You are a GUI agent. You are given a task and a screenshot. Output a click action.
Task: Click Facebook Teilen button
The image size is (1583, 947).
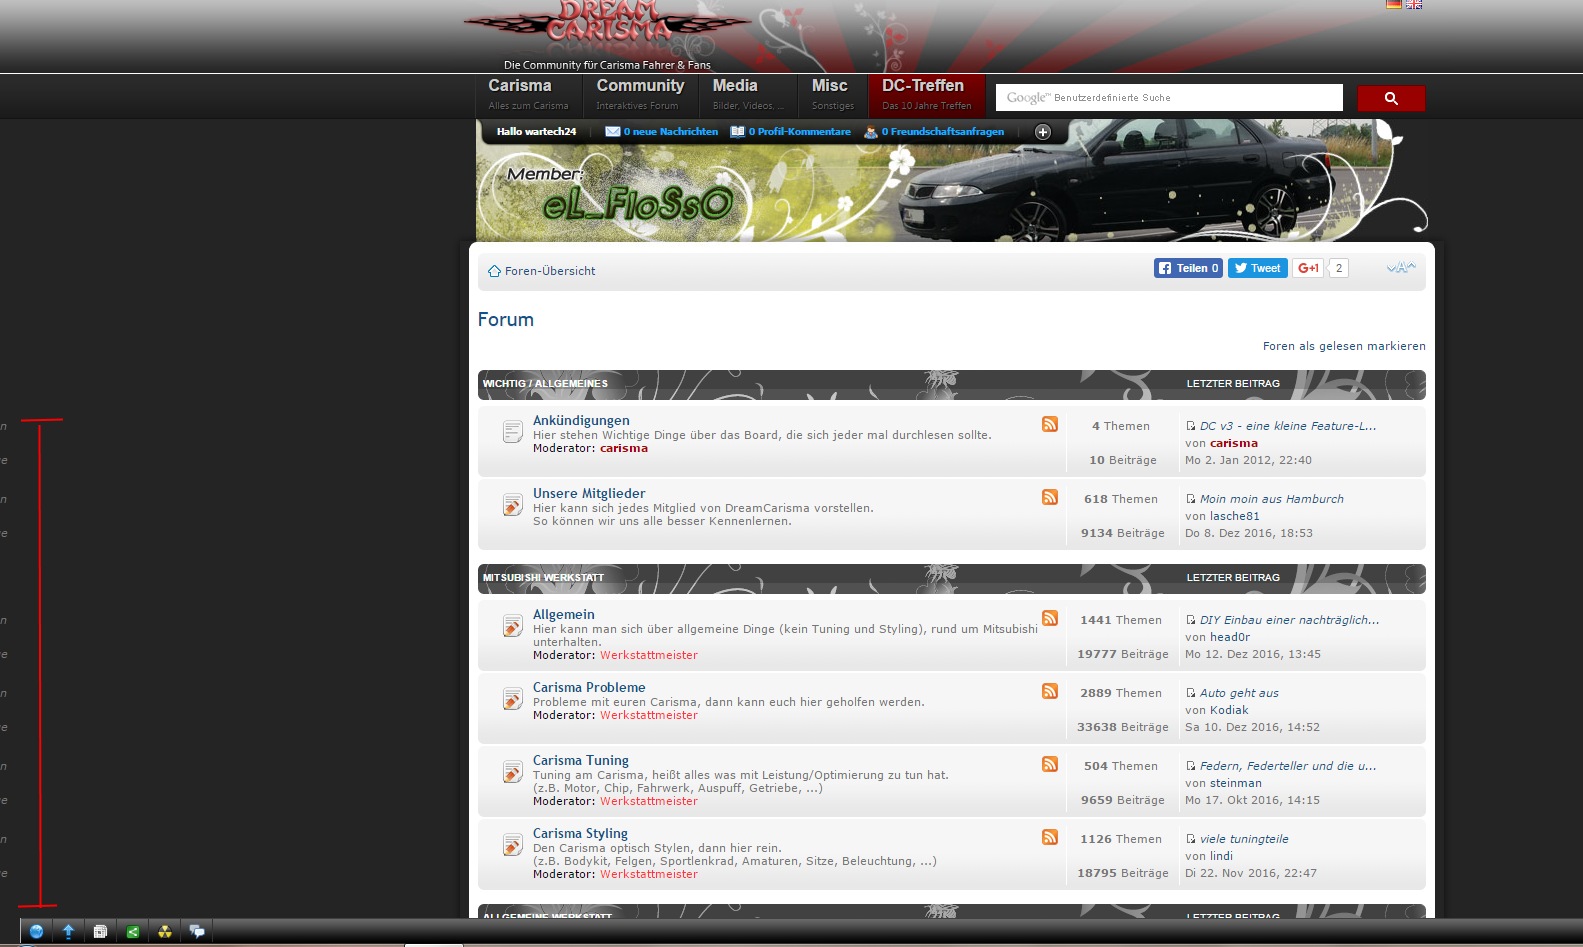[x=1187, y=268]
